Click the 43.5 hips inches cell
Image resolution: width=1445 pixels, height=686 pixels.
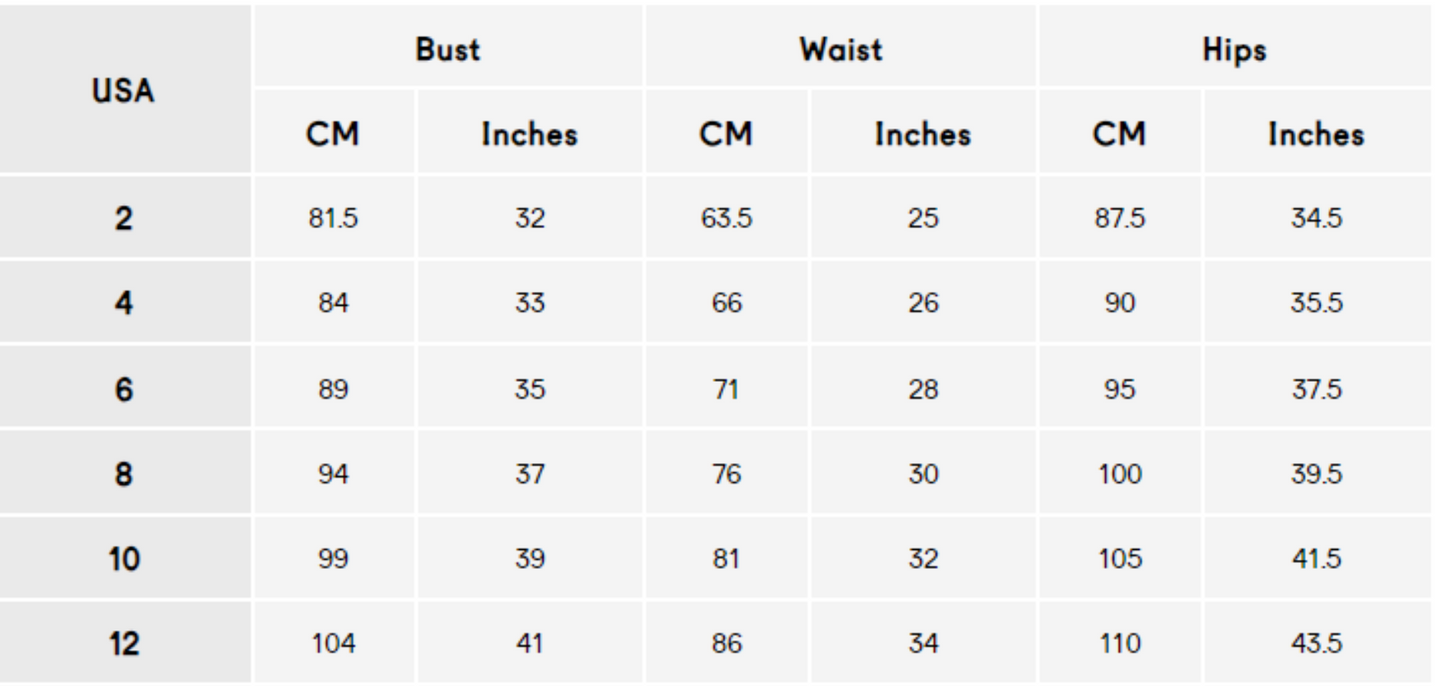[1316, 644]
